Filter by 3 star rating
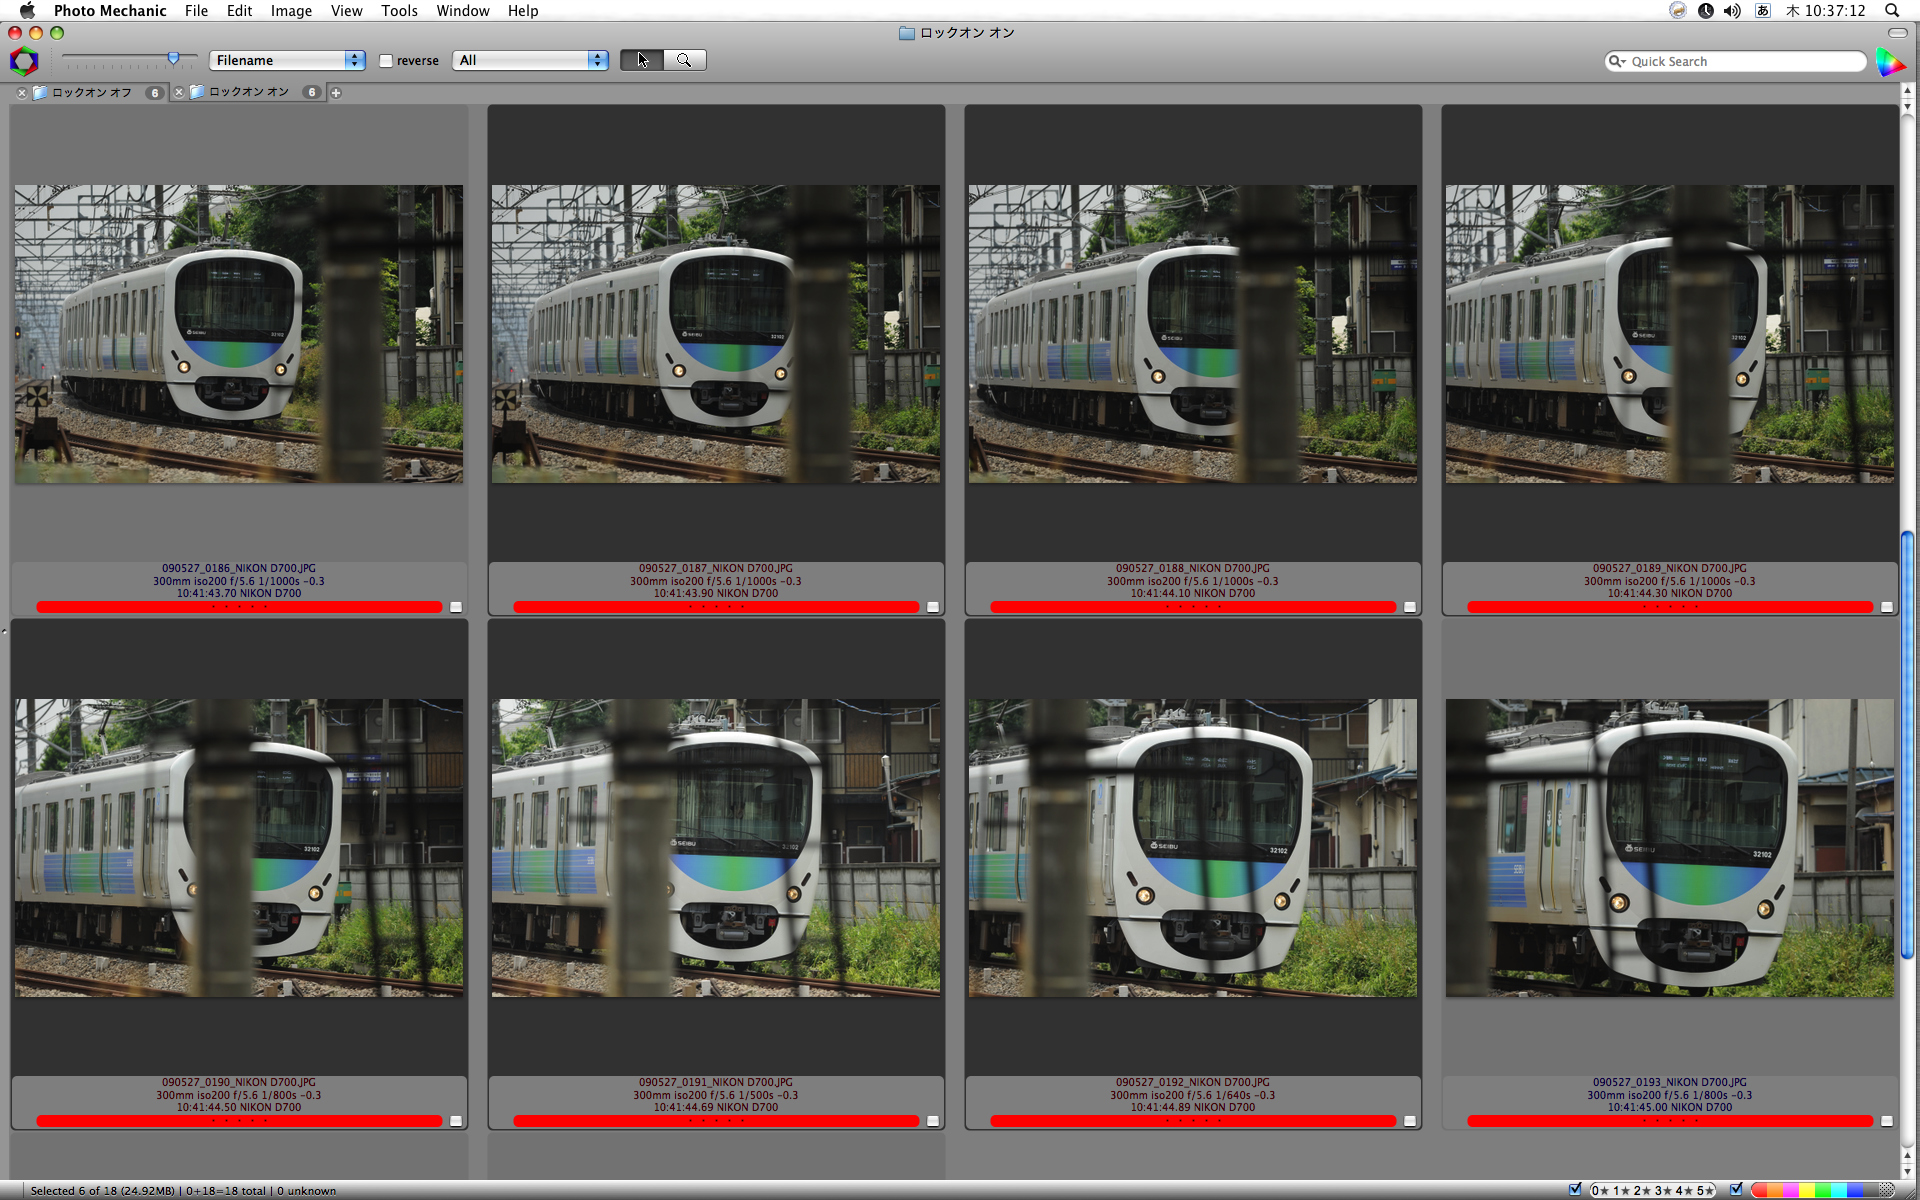Viewport: 1920px width, 1200px height. coord(1662,1190)
